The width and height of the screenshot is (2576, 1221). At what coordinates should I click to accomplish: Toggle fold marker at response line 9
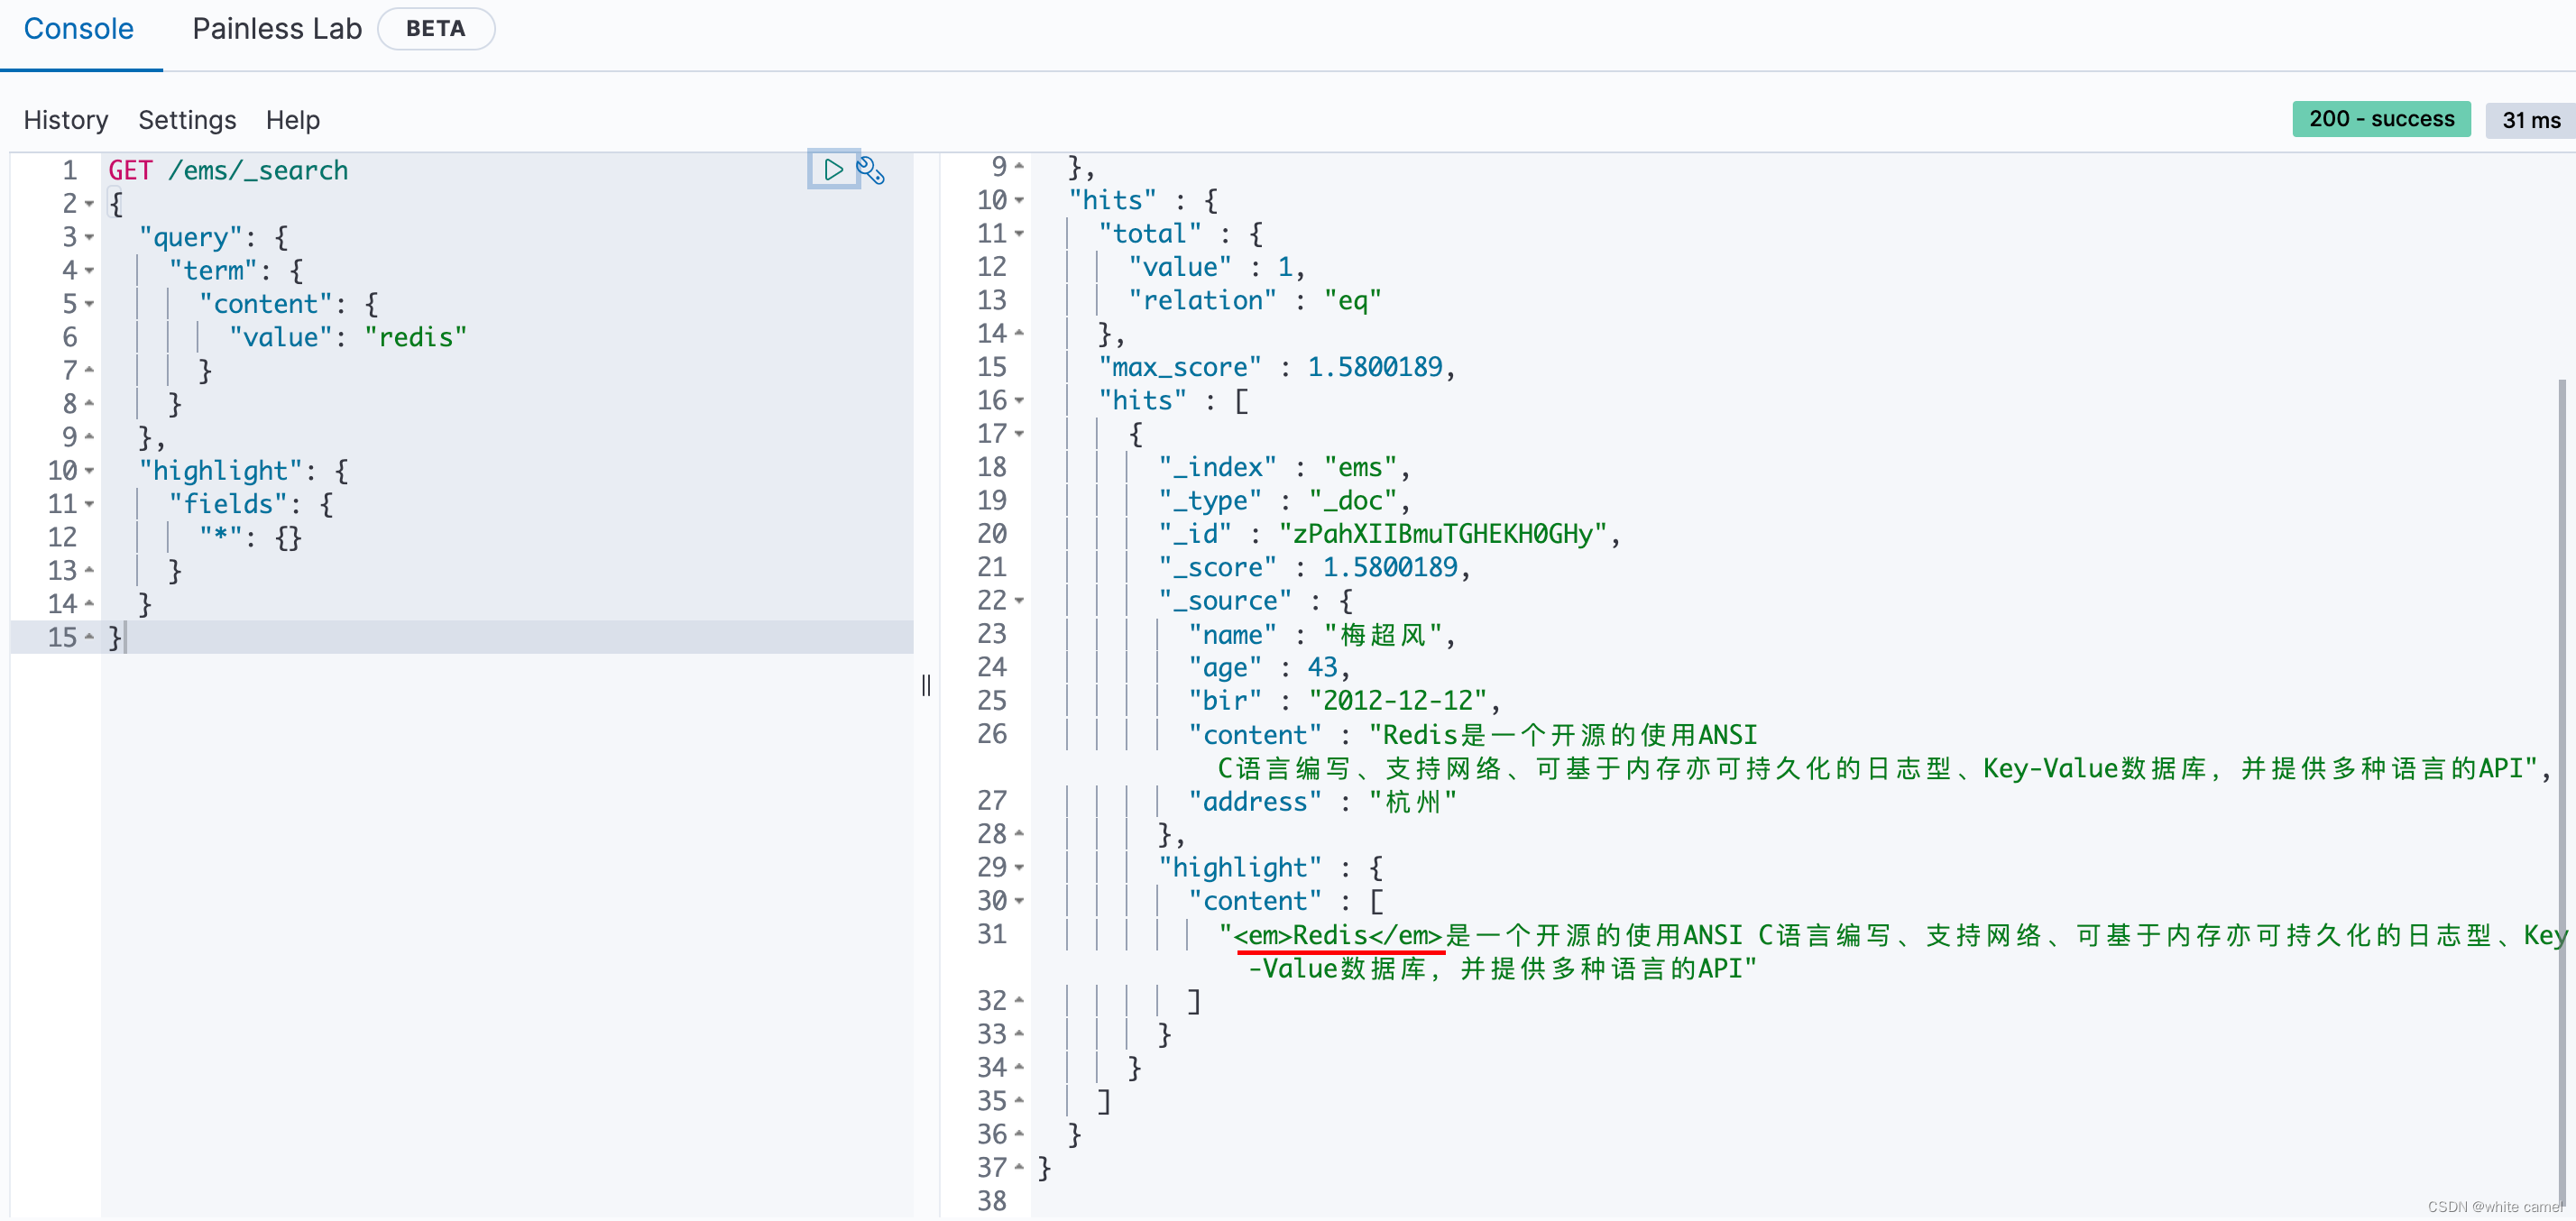tap(1019, 166)
